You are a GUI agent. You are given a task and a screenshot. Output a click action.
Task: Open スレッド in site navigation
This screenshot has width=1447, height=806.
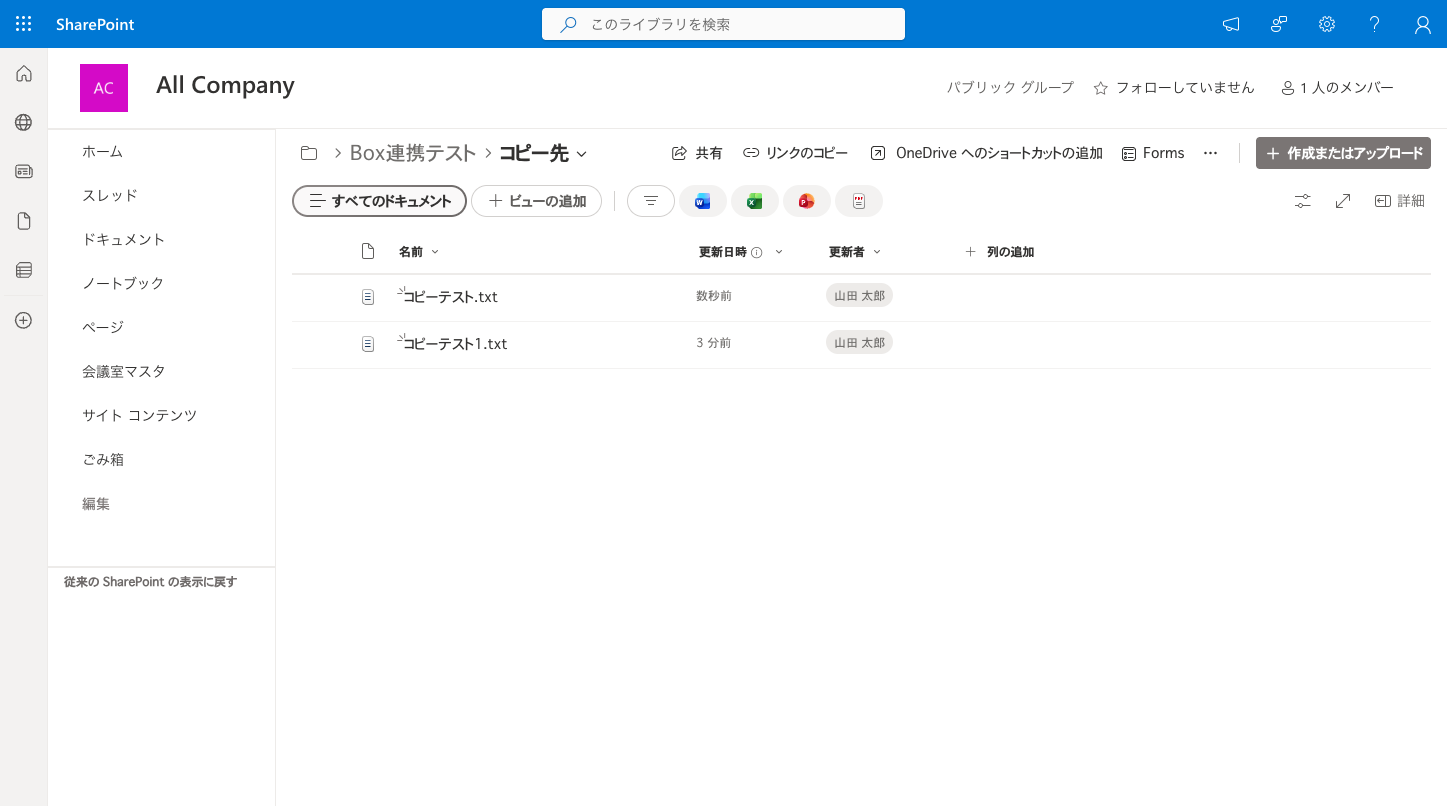pyautogui.click(x=110, y=195)
